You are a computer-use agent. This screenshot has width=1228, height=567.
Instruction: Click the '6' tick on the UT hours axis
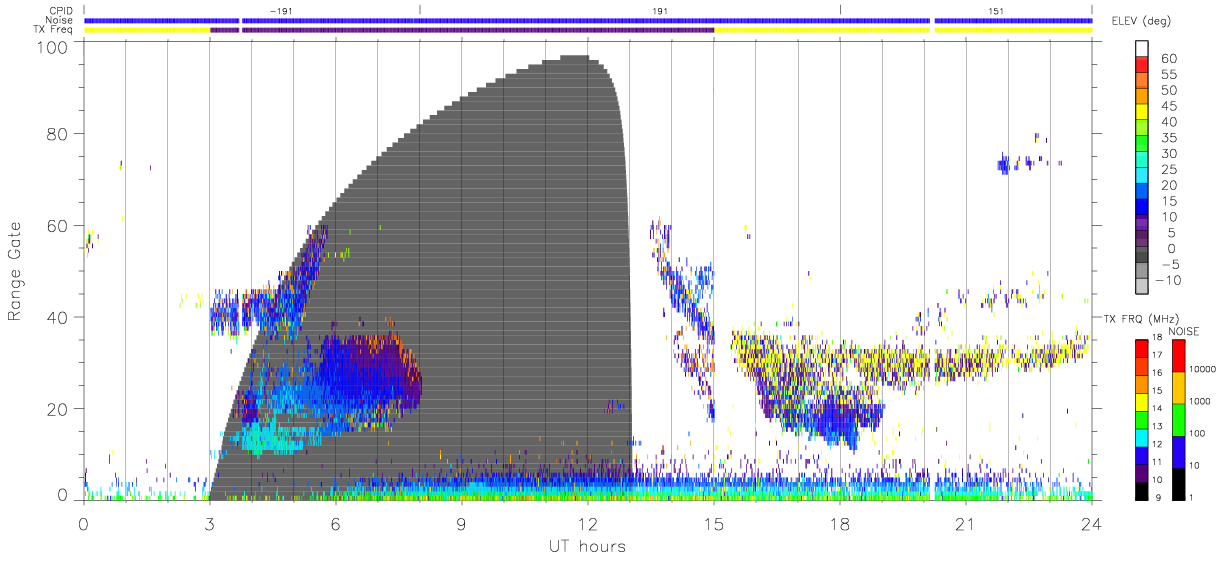click(x=335, y=524)
